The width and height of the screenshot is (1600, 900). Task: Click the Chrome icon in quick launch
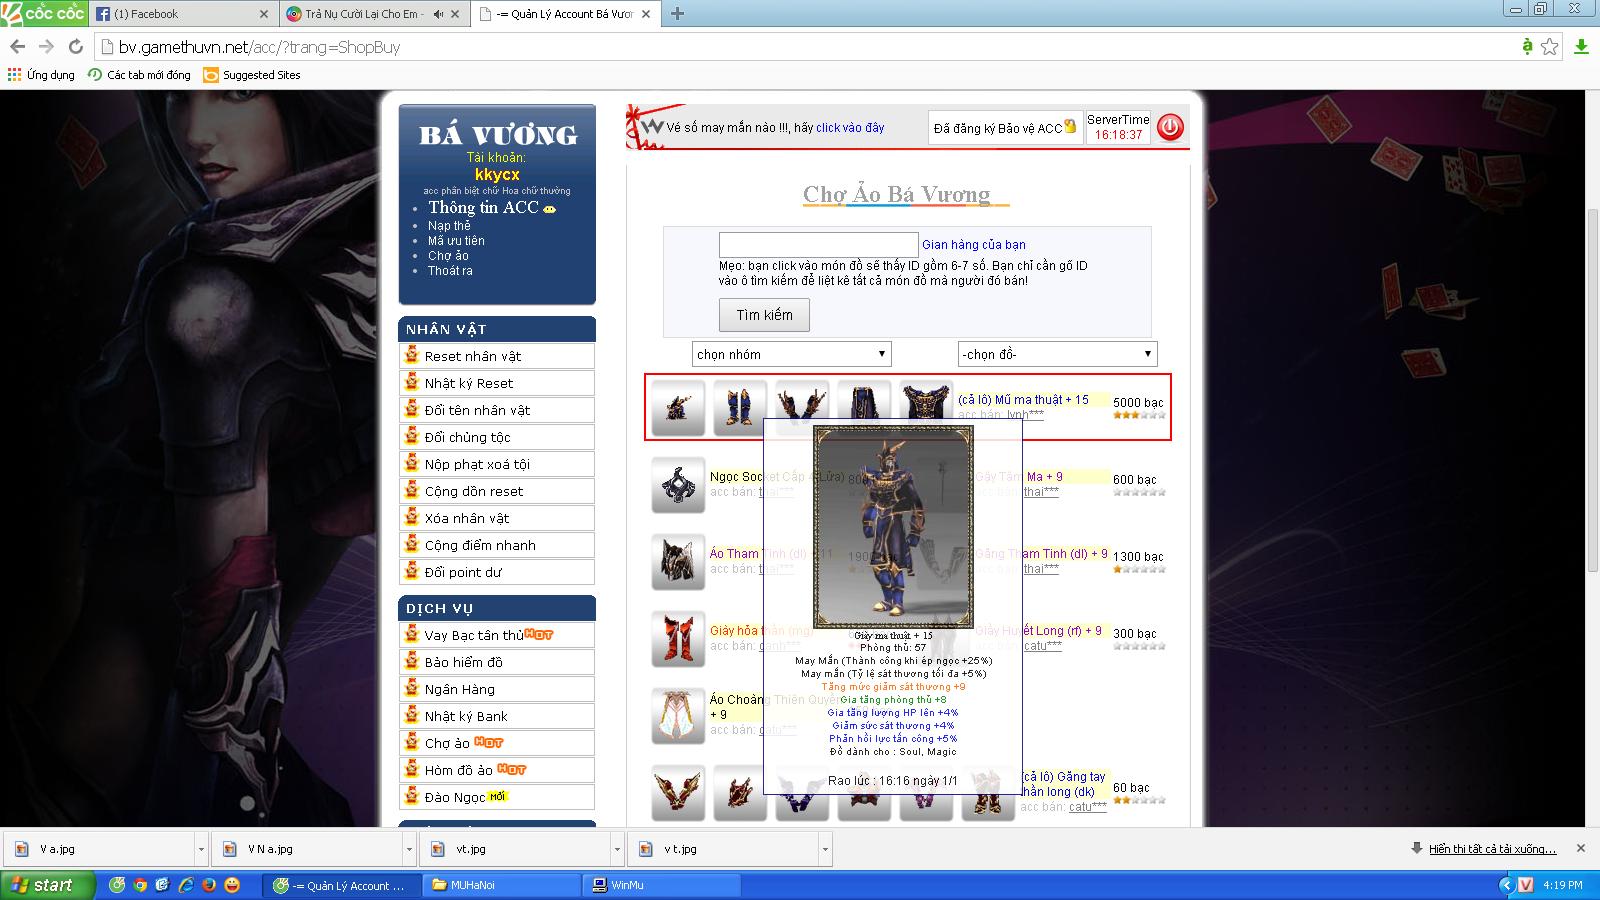tap(140, 885)
